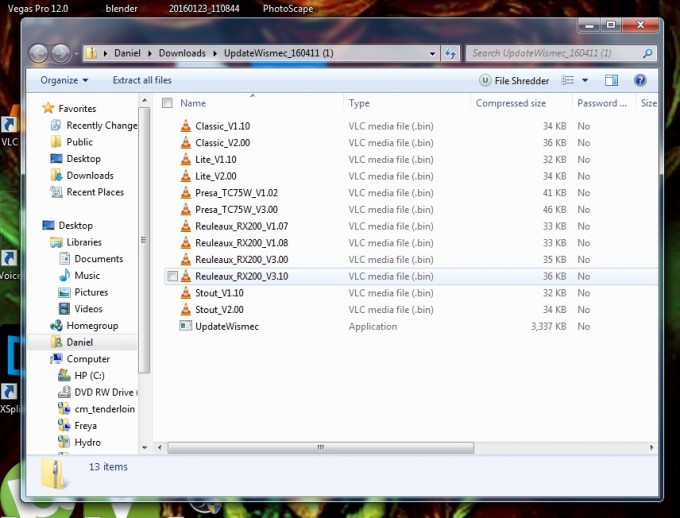Viewport: 680px width, 518px height.
Task: Select the file name Reuleaux_RX200_V3.10
Action: click(242, 276)
